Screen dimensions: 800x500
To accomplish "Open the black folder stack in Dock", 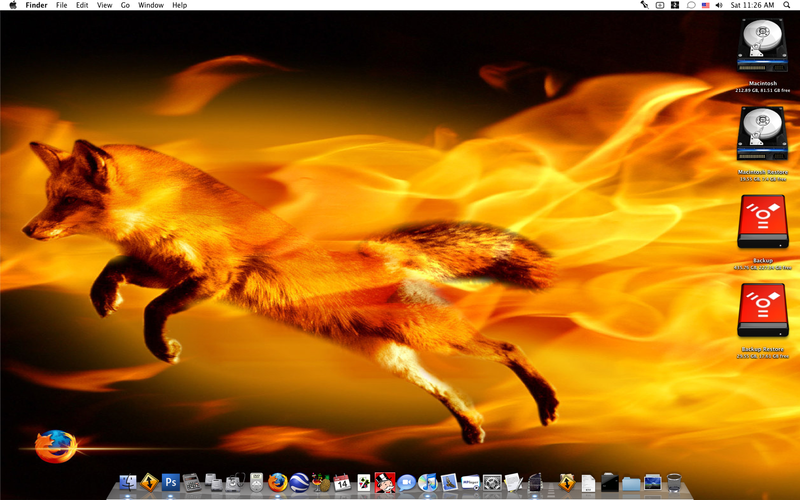I will (610, 482).
